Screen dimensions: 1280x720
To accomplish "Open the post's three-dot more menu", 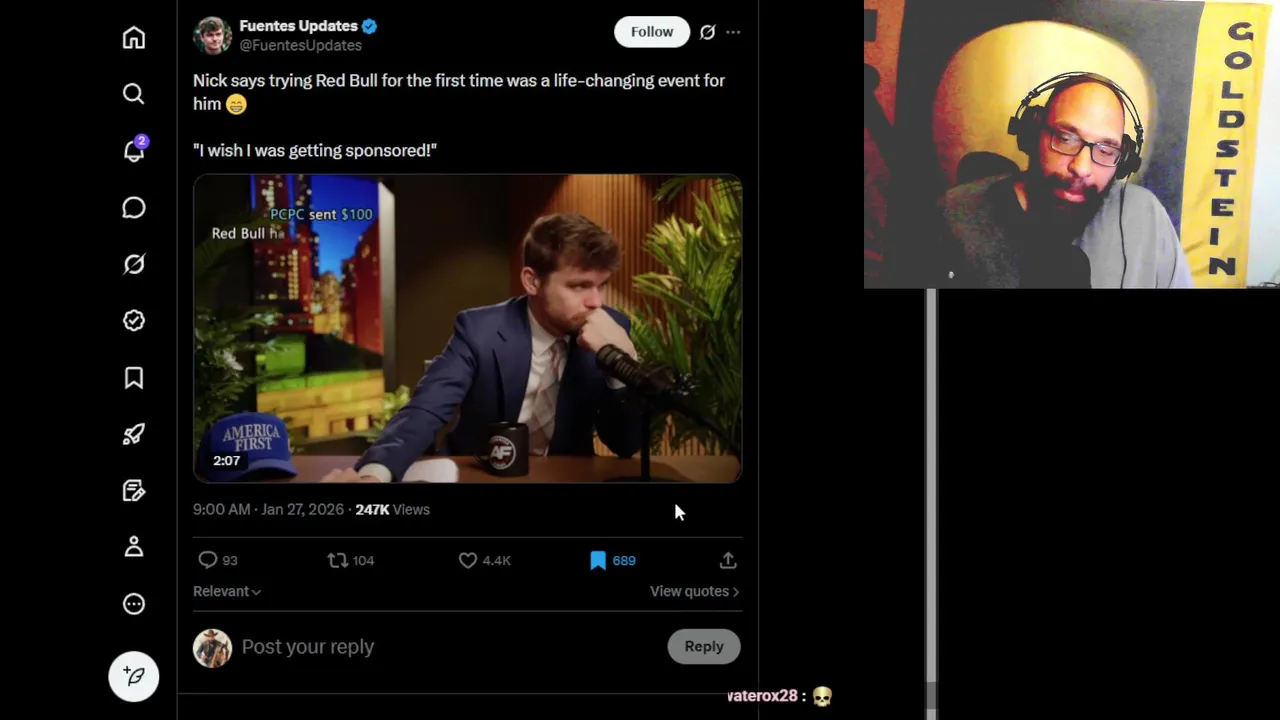I will [733, 32].
